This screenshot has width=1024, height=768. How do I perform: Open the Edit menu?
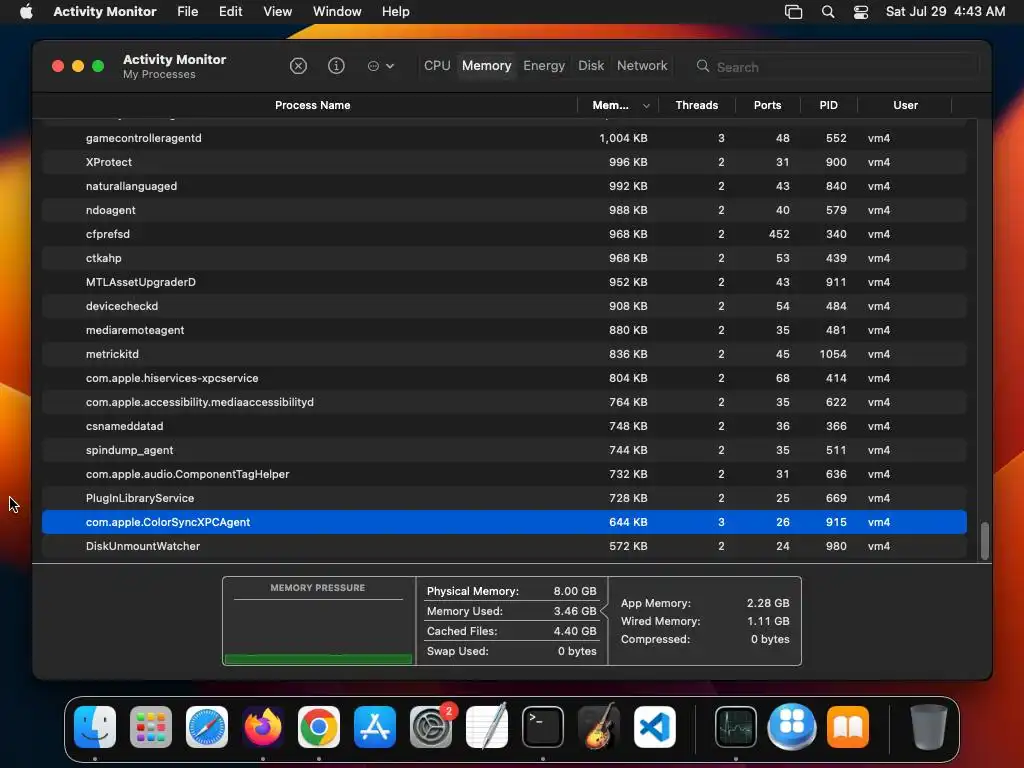231,12
